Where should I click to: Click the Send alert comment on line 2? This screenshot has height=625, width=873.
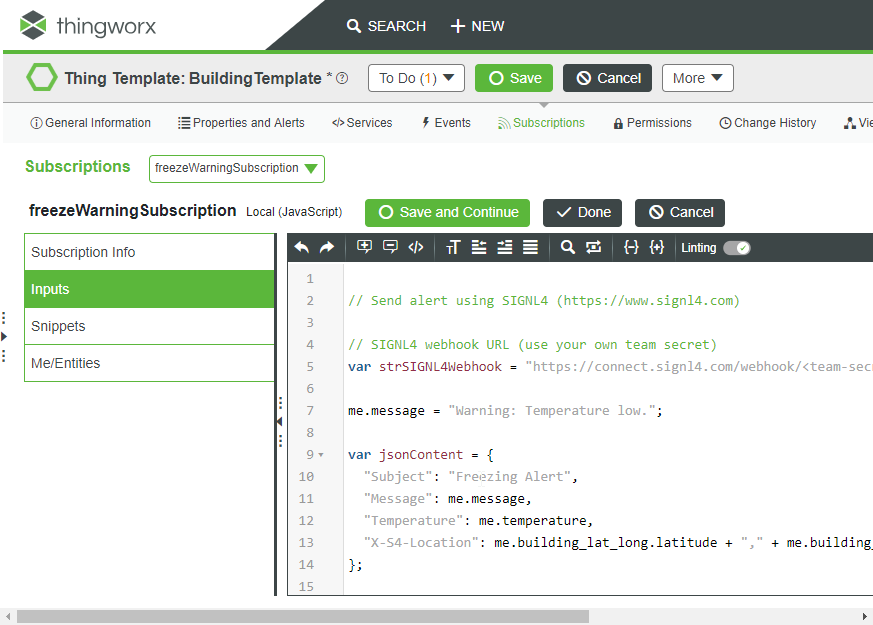(x=543, y=301)
